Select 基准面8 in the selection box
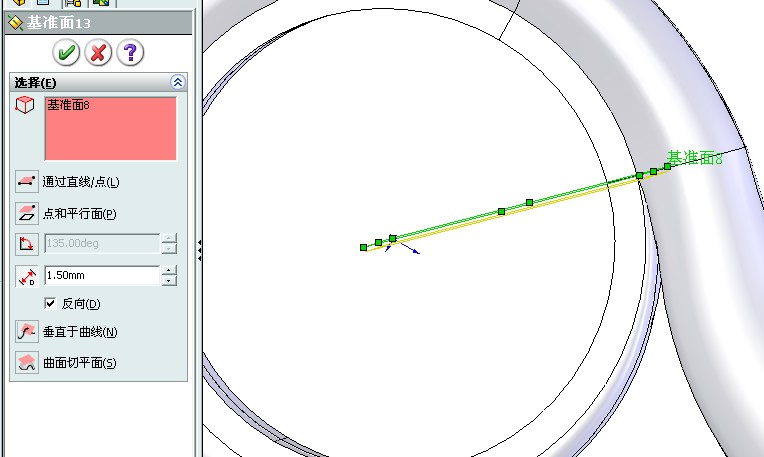 (68, 105)
